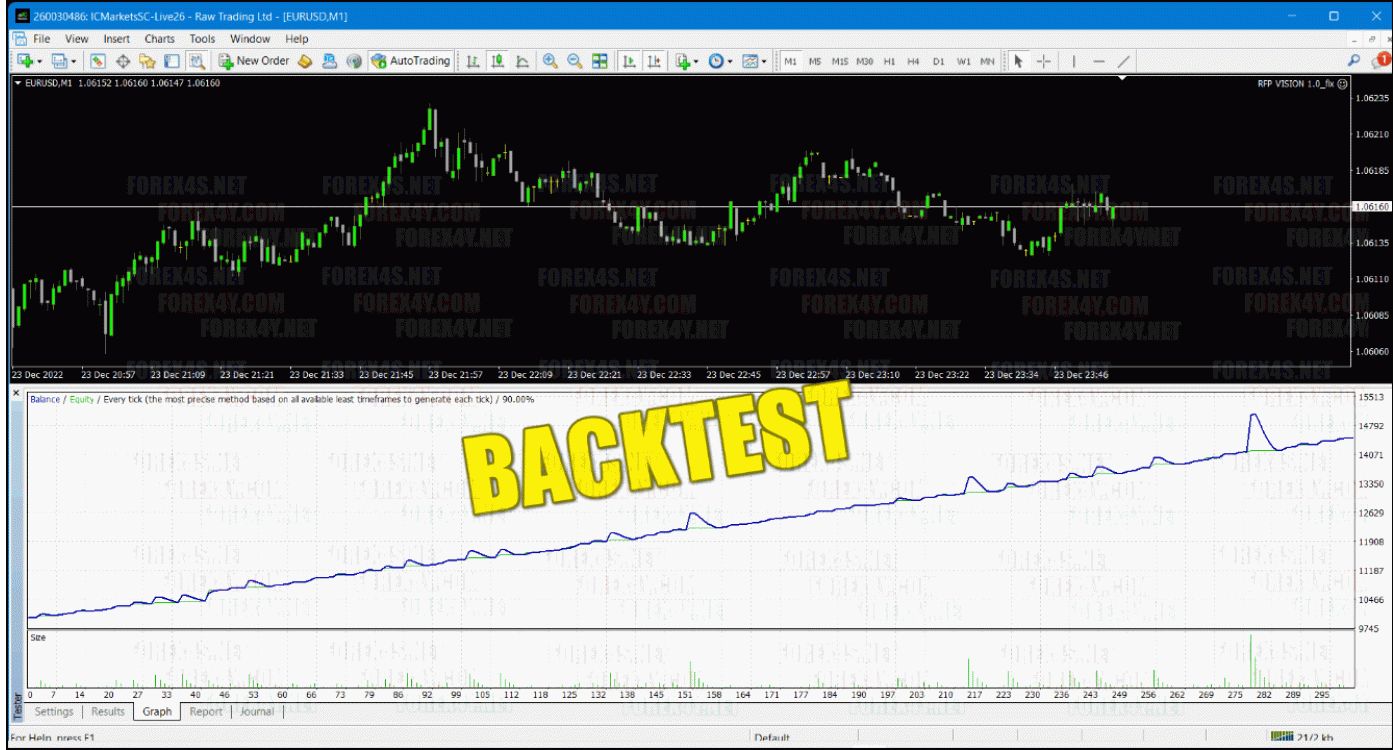This screenshot has height=750, width=1400.
Task: Zoom out on the EURUSD chart
Action: coord(574,61)
